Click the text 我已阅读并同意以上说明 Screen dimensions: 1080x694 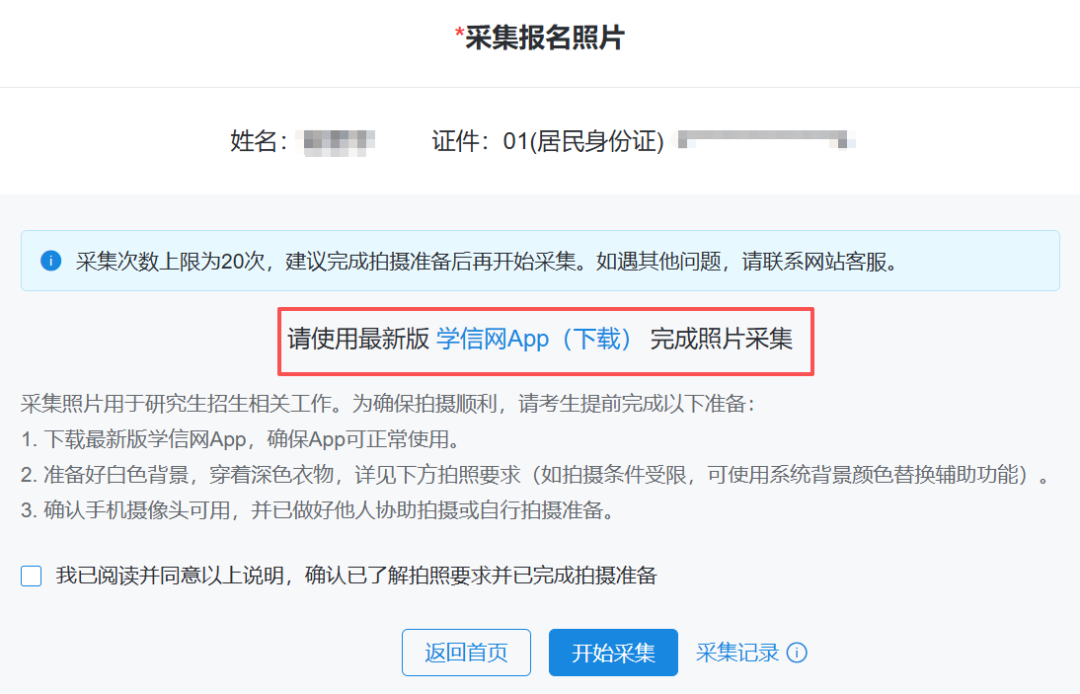(x=356, y=576)
